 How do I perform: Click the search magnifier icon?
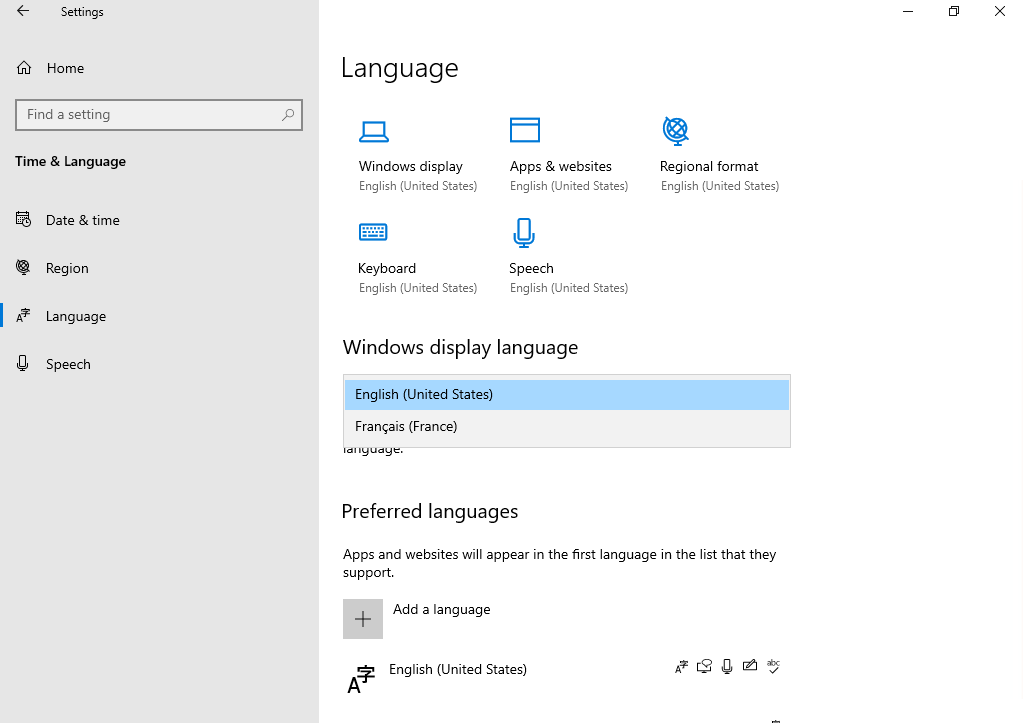[288, 115]
